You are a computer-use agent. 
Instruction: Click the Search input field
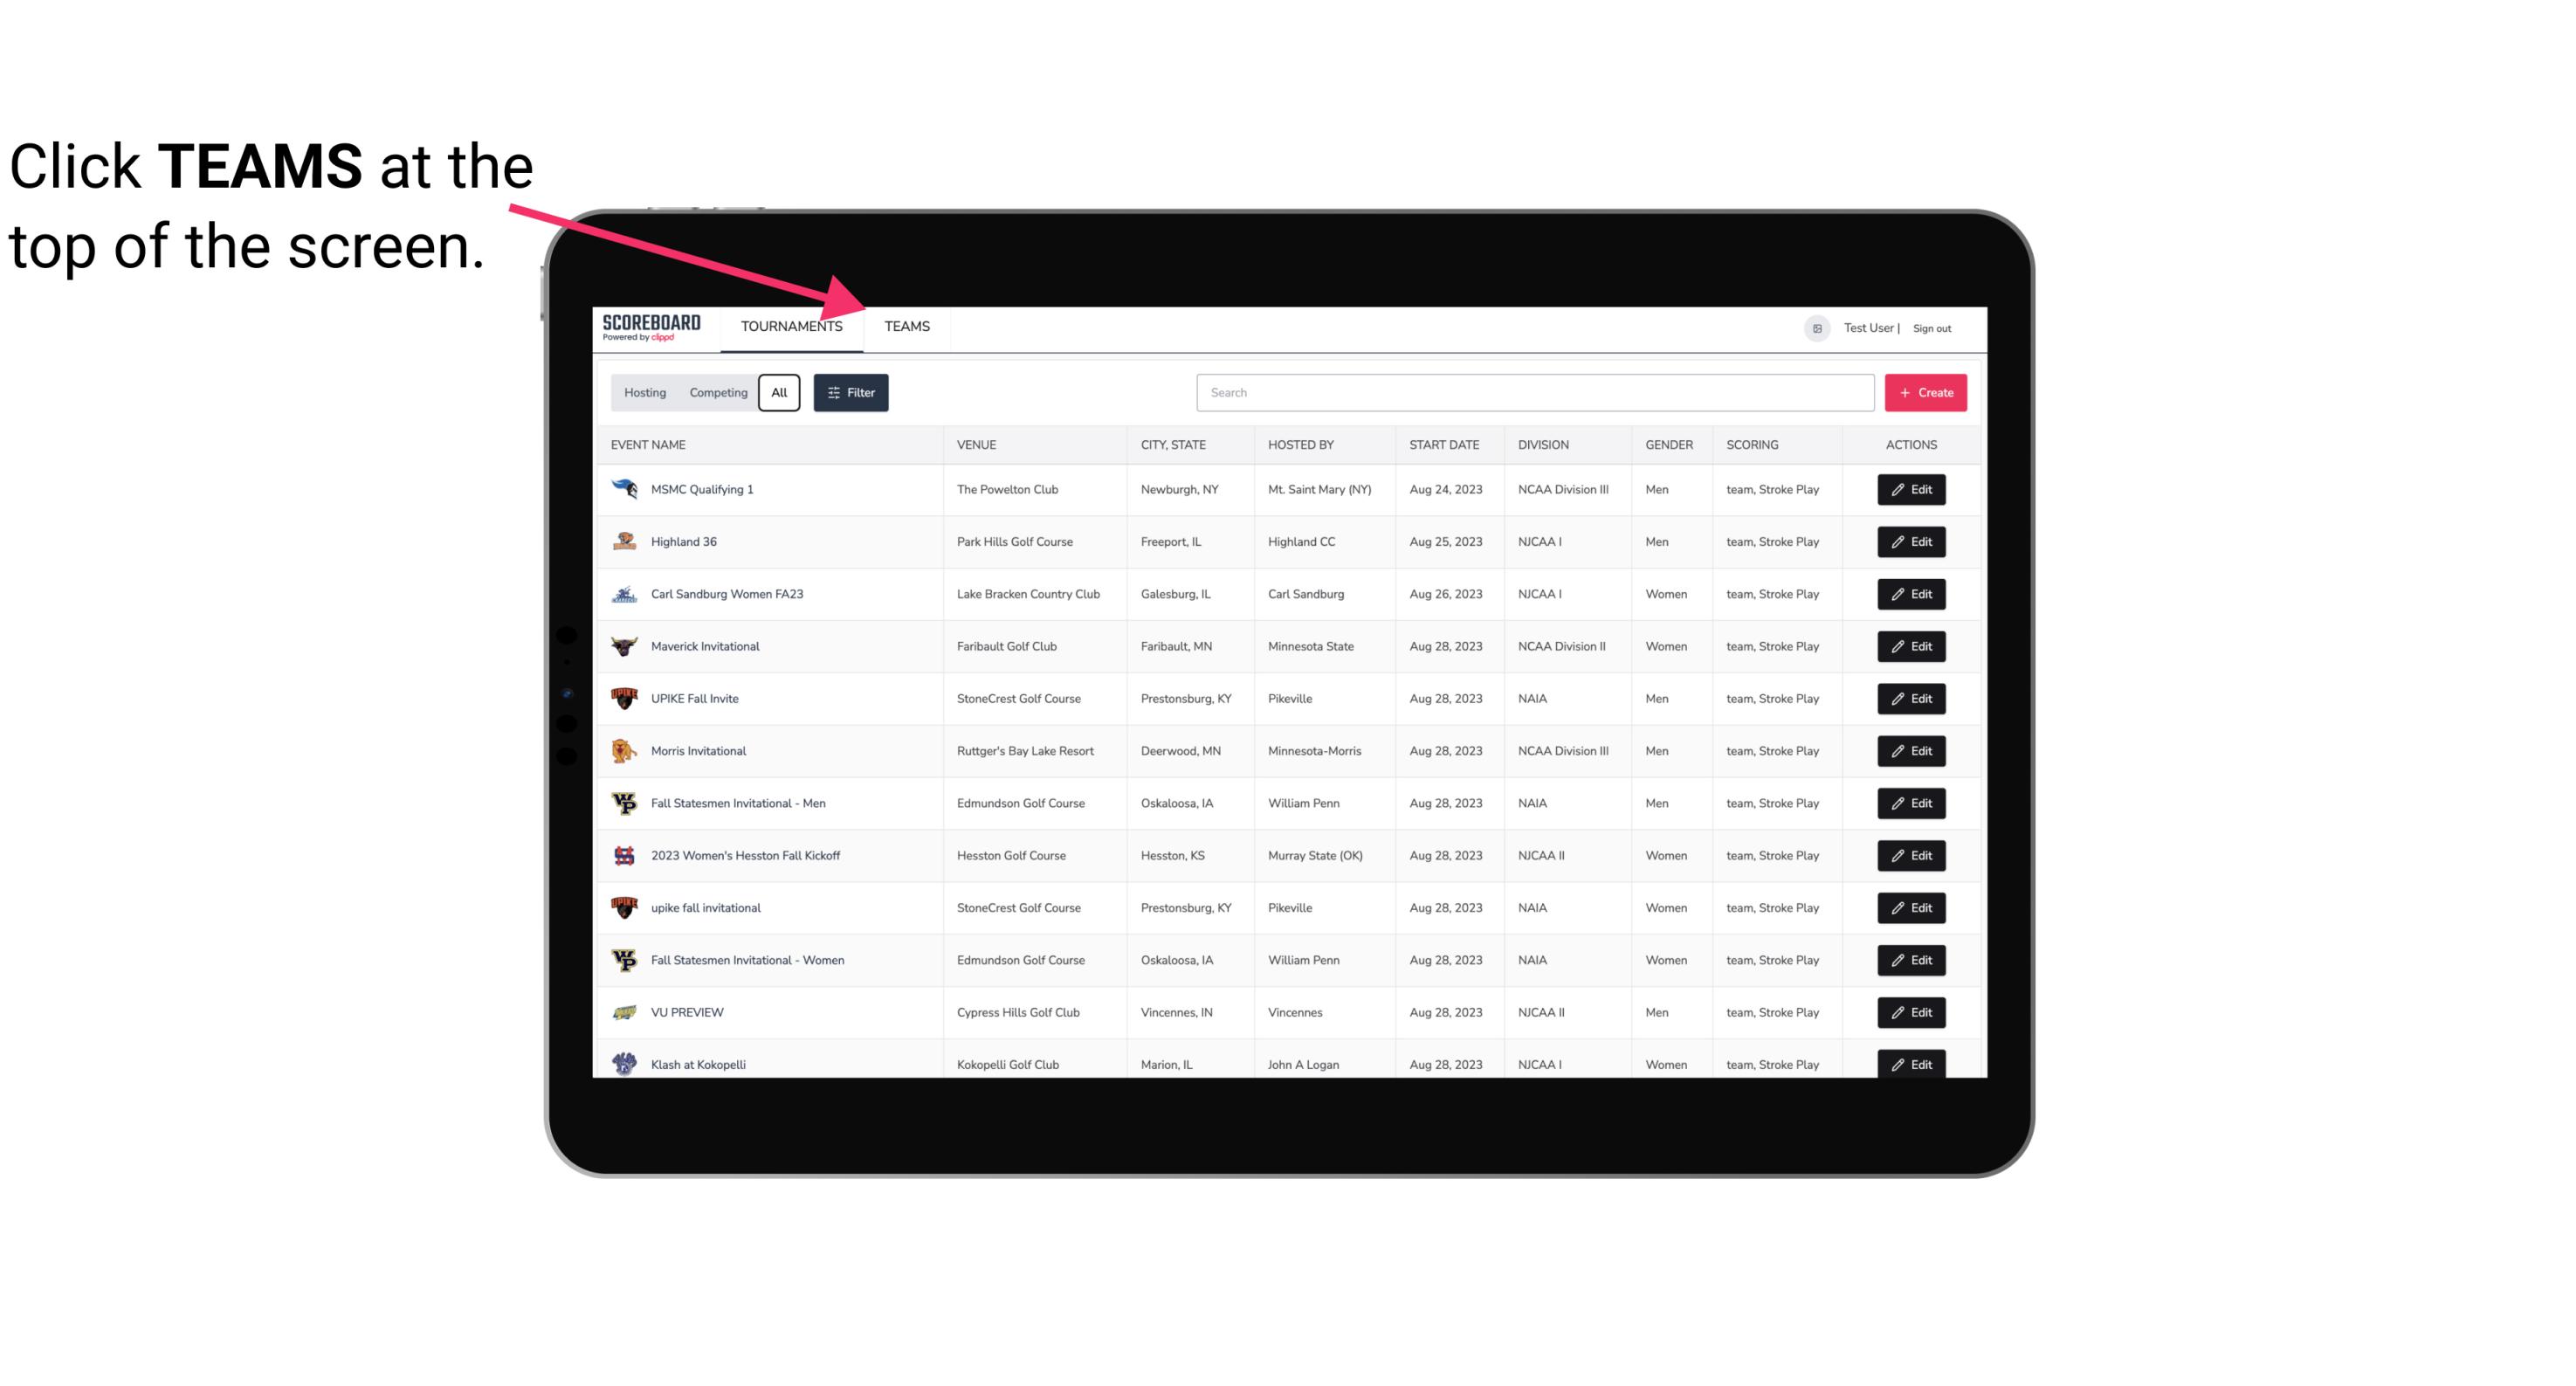coord(1533,393)
